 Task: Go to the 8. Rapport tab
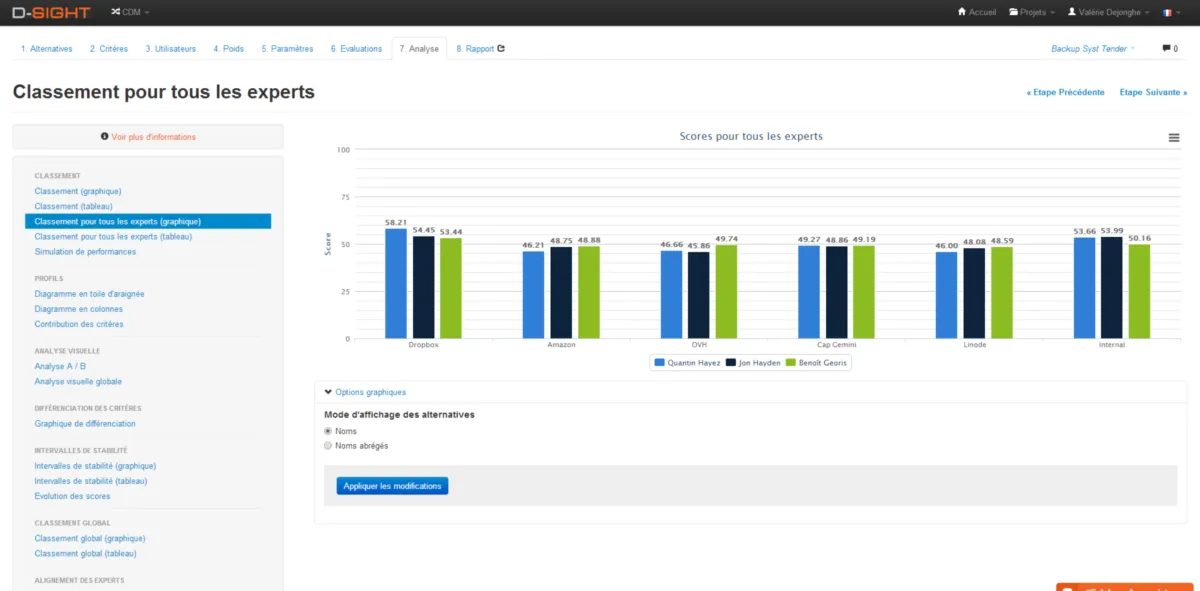click(480, 48)
